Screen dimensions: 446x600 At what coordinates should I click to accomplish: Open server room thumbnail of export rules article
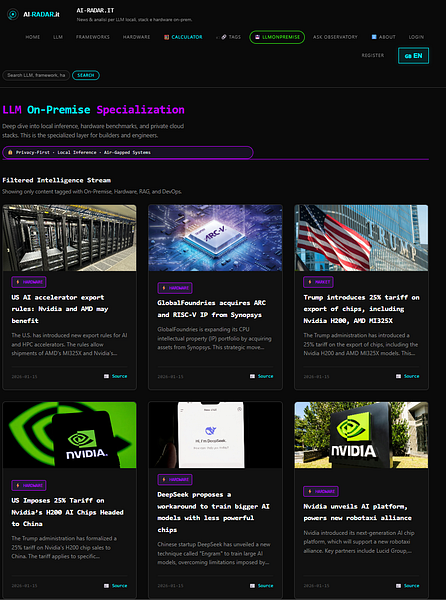point(69,238)
